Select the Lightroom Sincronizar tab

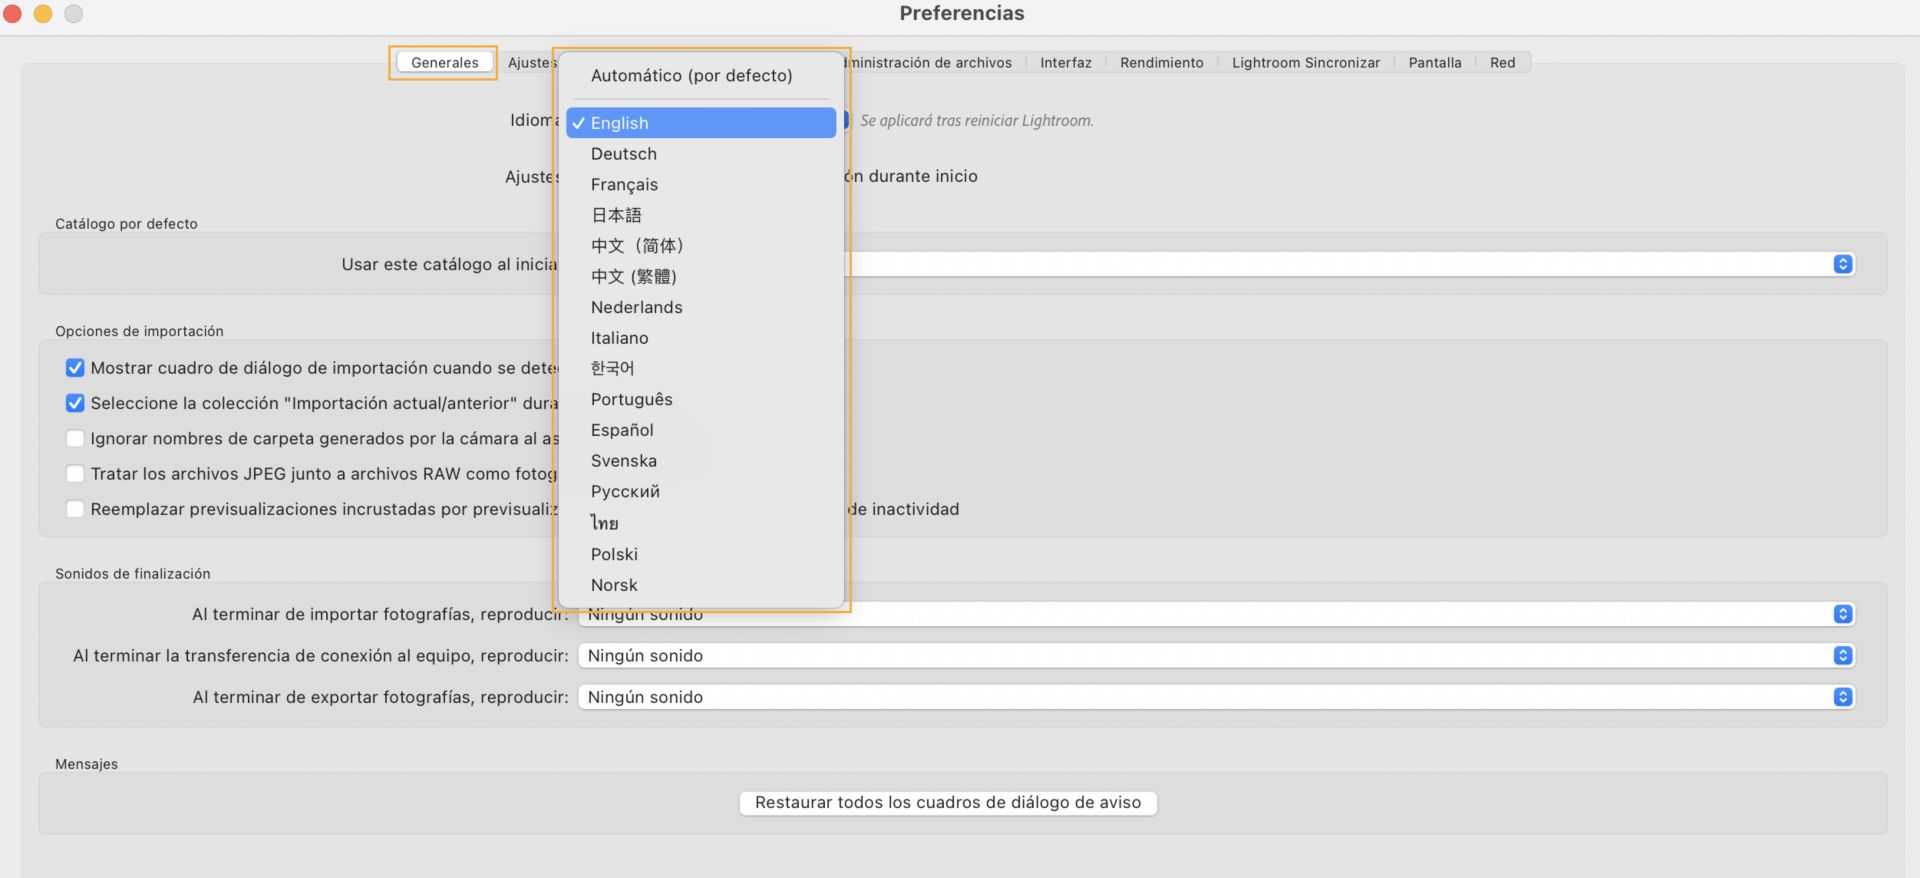pos(1305,62)
